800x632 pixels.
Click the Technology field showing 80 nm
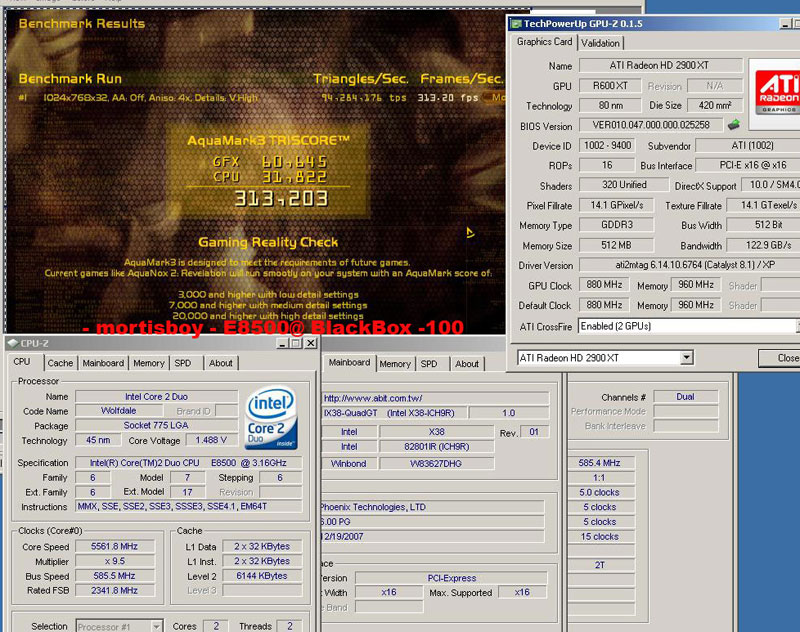pyautogui.click(x=610, y=106)
